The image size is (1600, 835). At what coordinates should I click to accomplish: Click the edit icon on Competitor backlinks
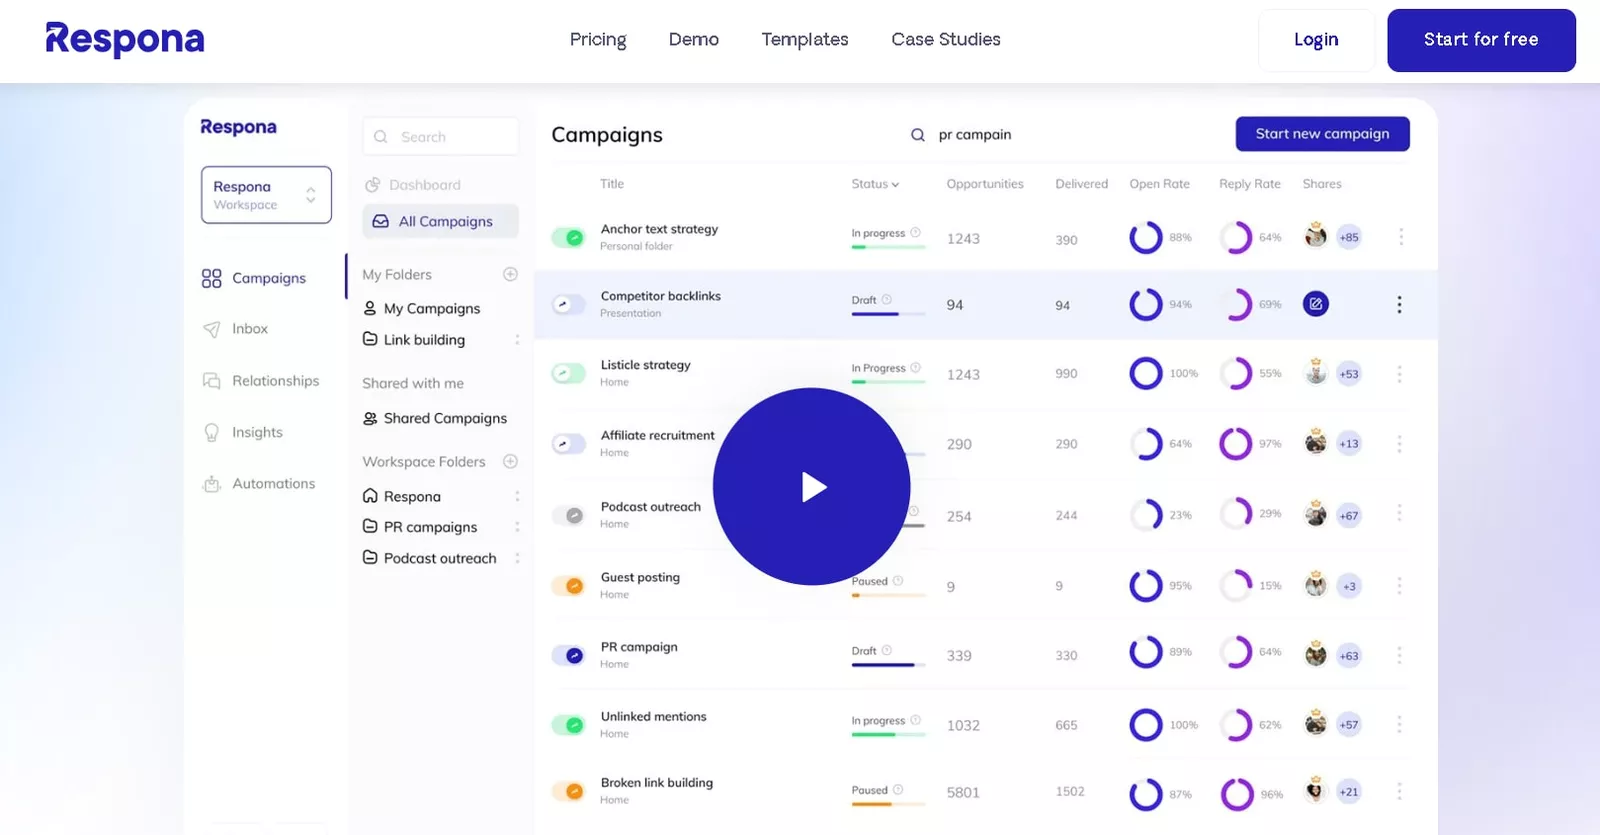pos(1316,304)
